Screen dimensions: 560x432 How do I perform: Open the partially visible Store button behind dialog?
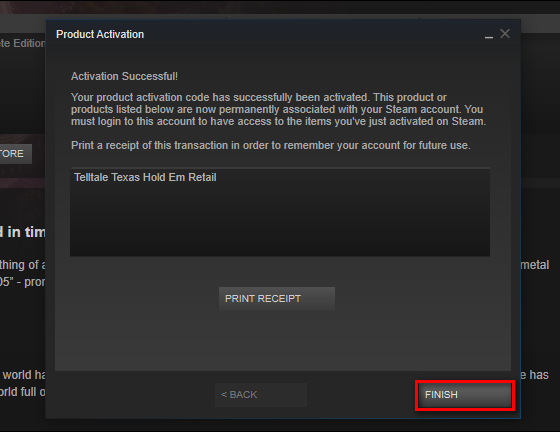pos(16,154)
